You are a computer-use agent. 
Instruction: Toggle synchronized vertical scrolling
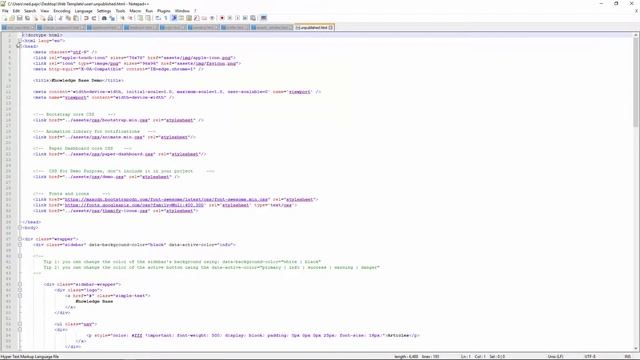click(141, 18)
